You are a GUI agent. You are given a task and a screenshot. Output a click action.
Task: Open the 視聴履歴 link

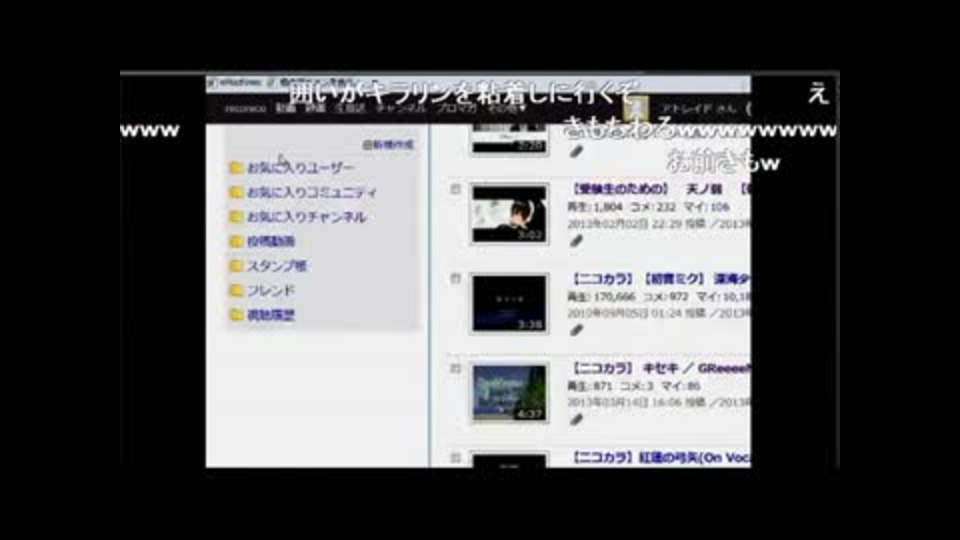(x=271, y=315)
